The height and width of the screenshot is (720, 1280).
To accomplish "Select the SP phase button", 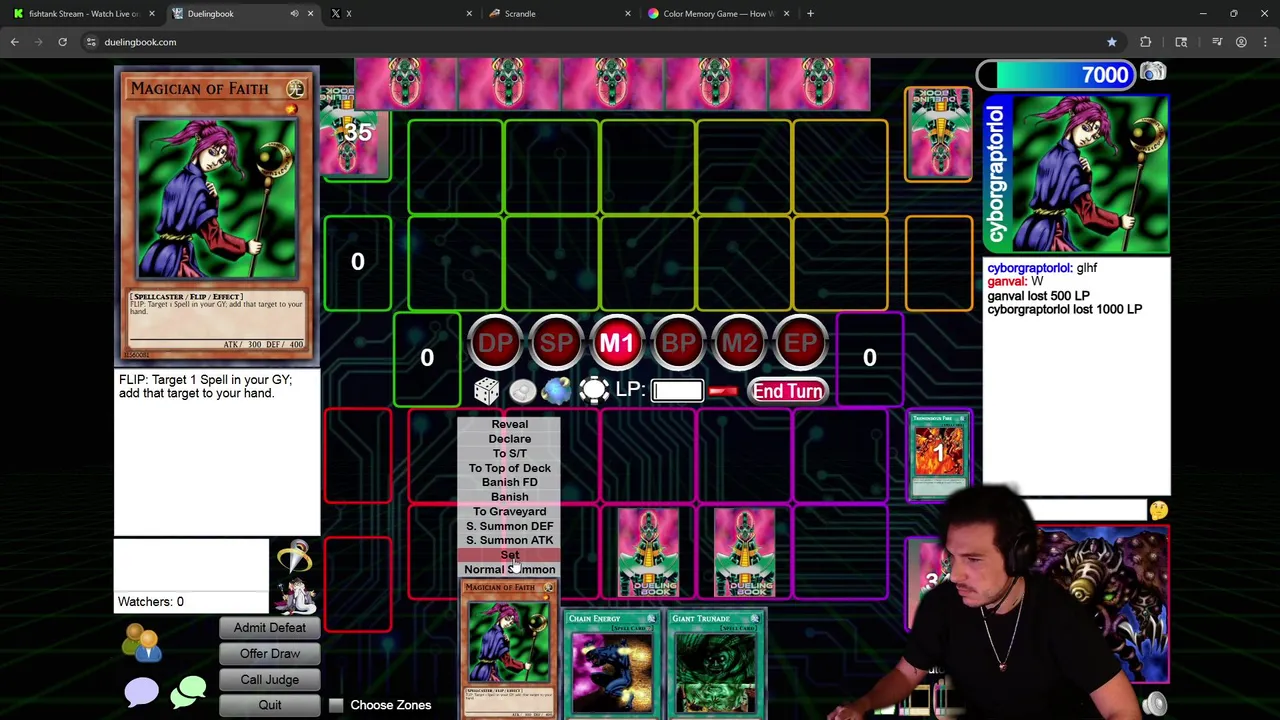I will (556, 343).
